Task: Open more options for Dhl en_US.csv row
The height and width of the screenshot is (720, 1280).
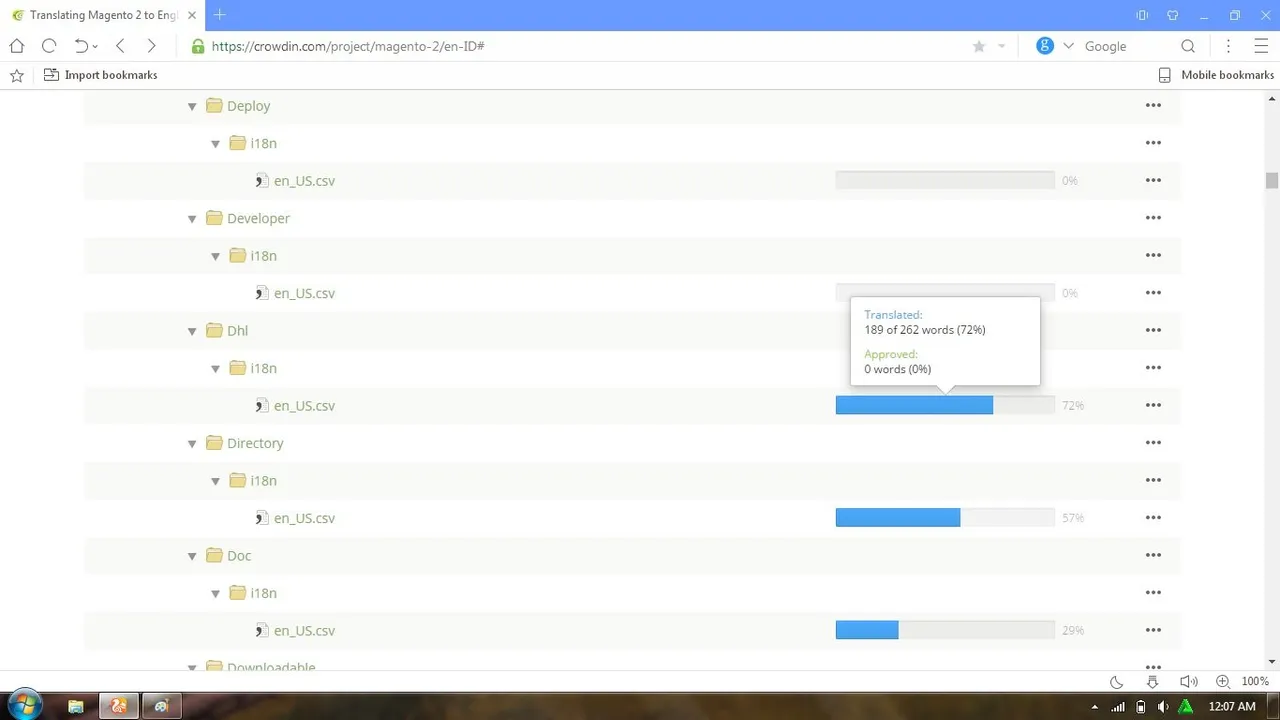Action: click(x=1153, y=405)
